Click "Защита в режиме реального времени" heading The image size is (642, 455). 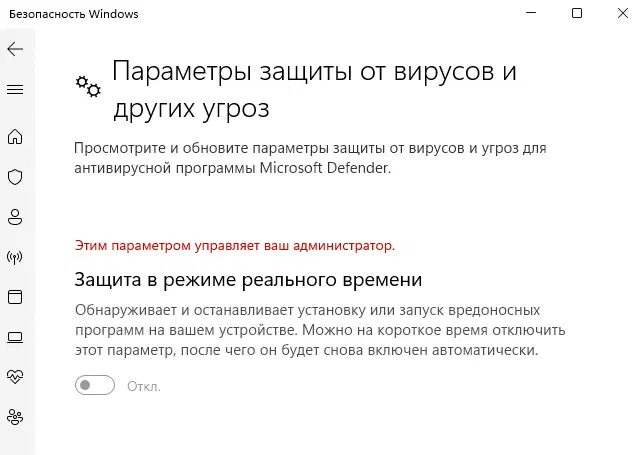tap(248, 279)
